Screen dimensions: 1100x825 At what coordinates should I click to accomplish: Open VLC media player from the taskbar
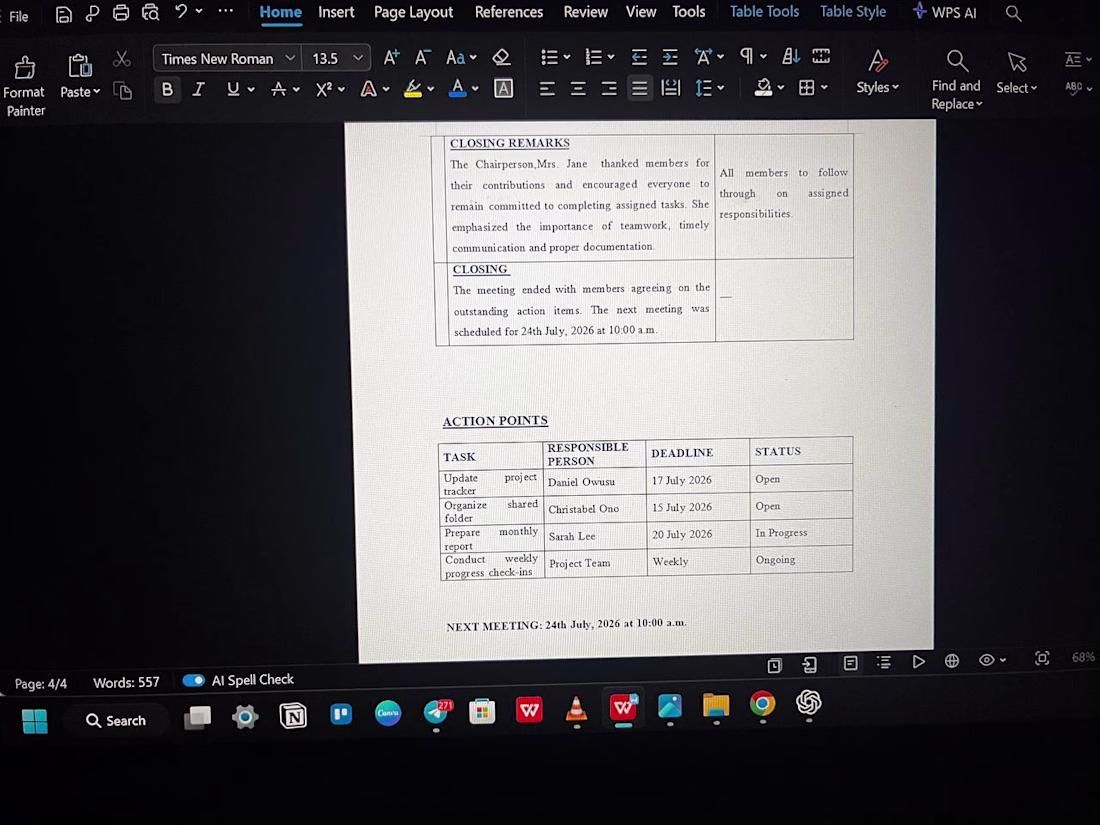point(576,709)
